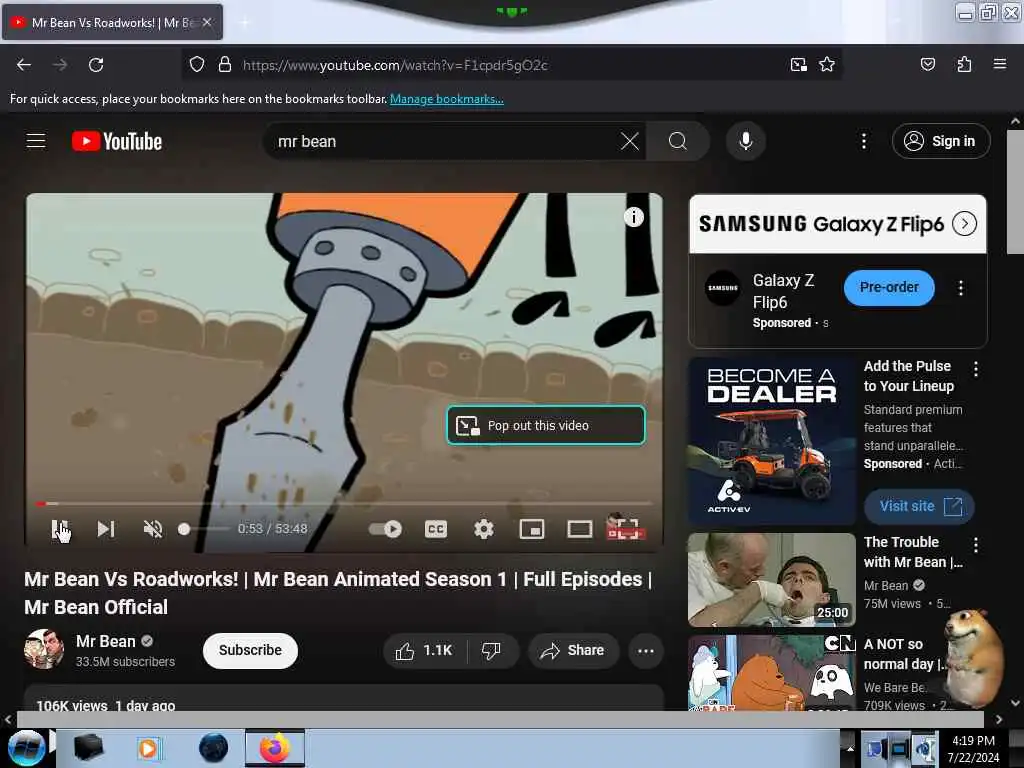The height and width of the screenshot is (768, 1024).
Task: Seek on the video progress bar
Action: click(344, 504)
